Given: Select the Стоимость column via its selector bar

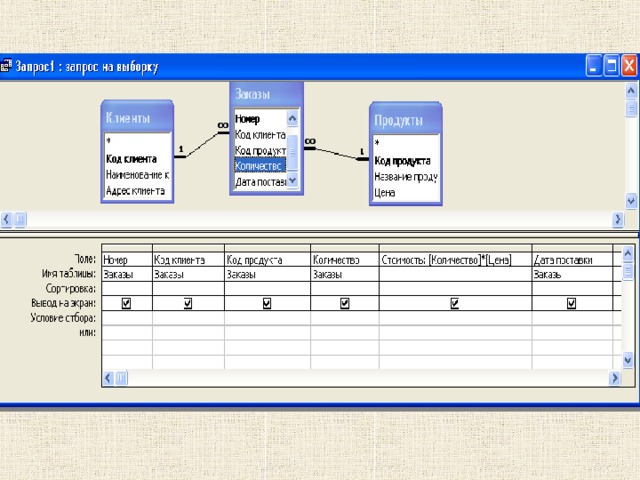Looking at the screenshot, I should pos(456,248).
